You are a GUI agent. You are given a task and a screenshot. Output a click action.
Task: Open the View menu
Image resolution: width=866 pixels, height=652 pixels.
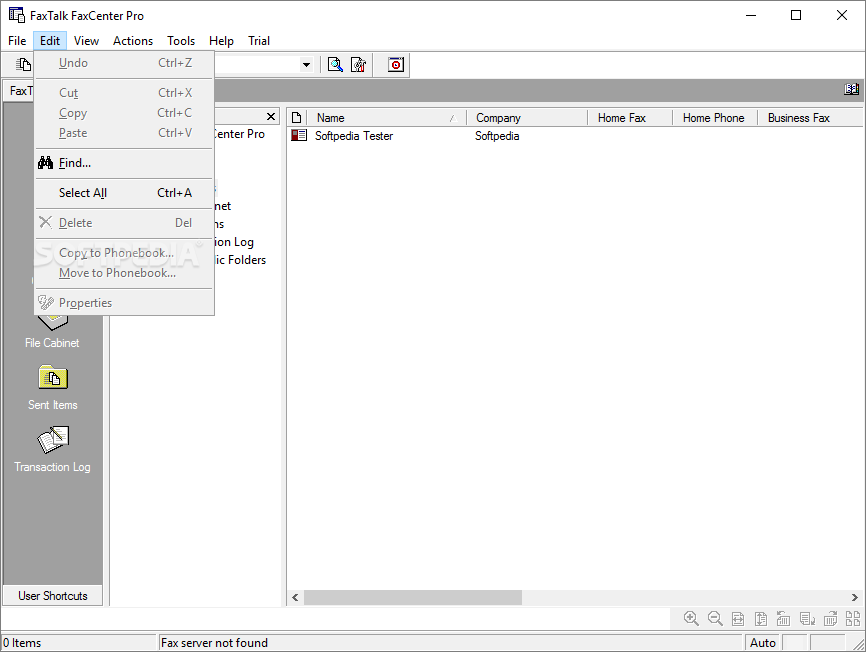(86, 41)
